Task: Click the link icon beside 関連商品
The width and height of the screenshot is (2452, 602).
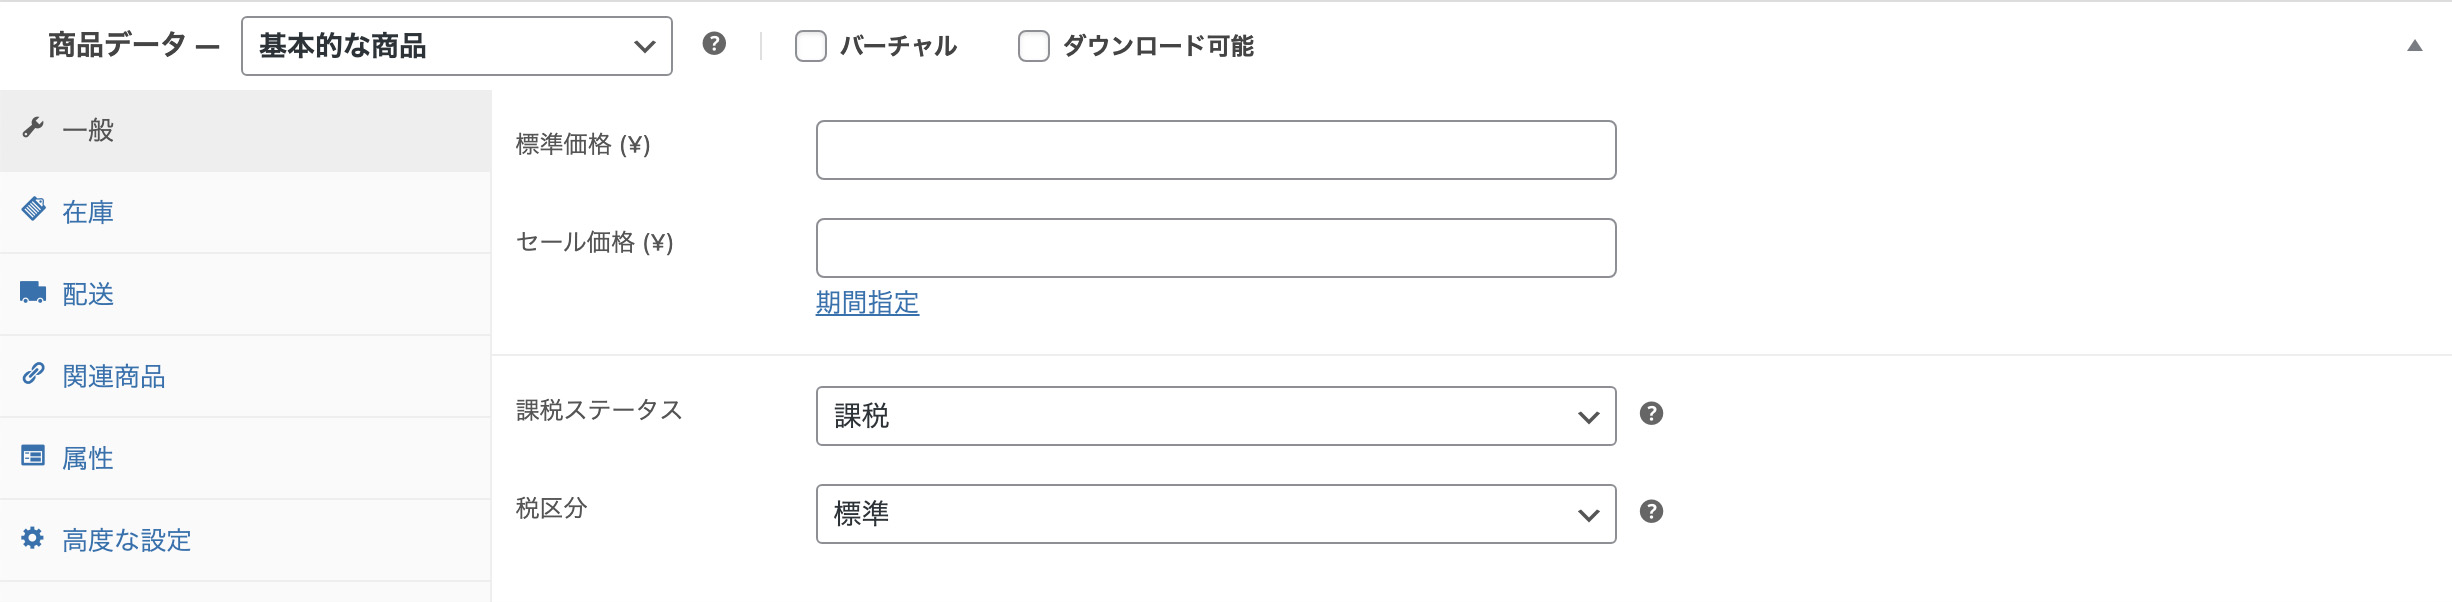Action: coord(33,374)
